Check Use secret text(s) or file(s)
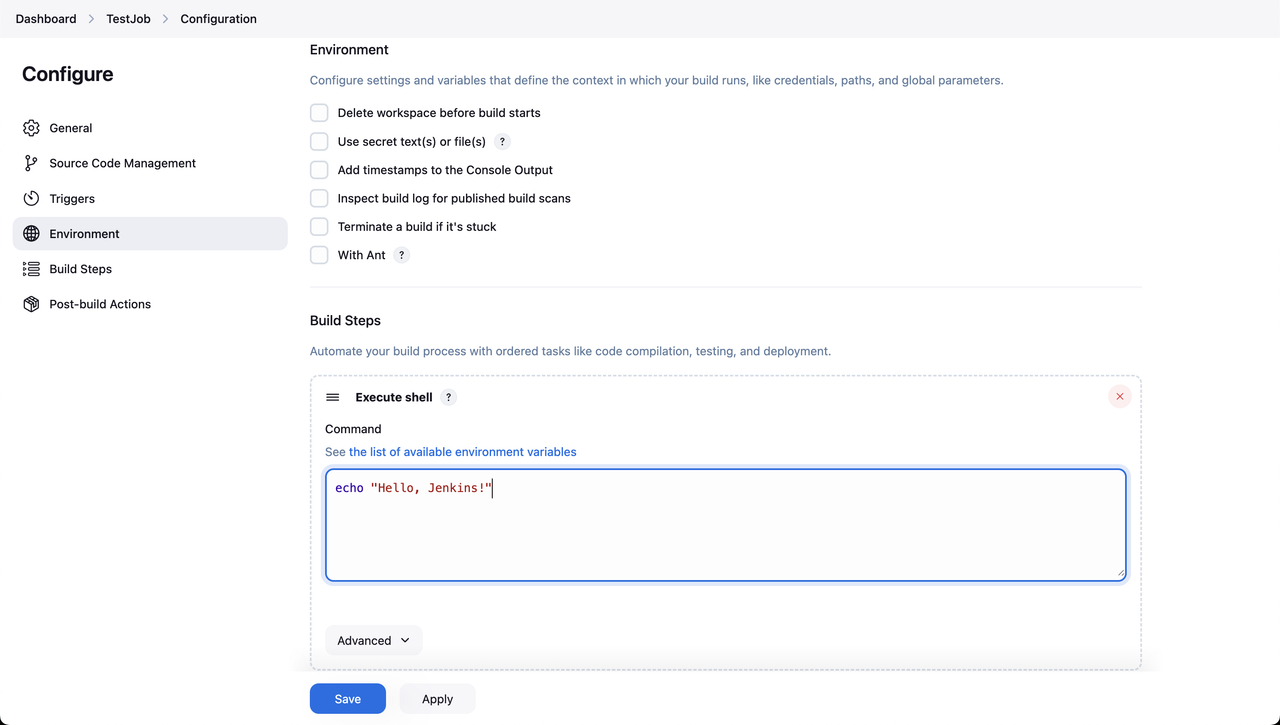 319,142
